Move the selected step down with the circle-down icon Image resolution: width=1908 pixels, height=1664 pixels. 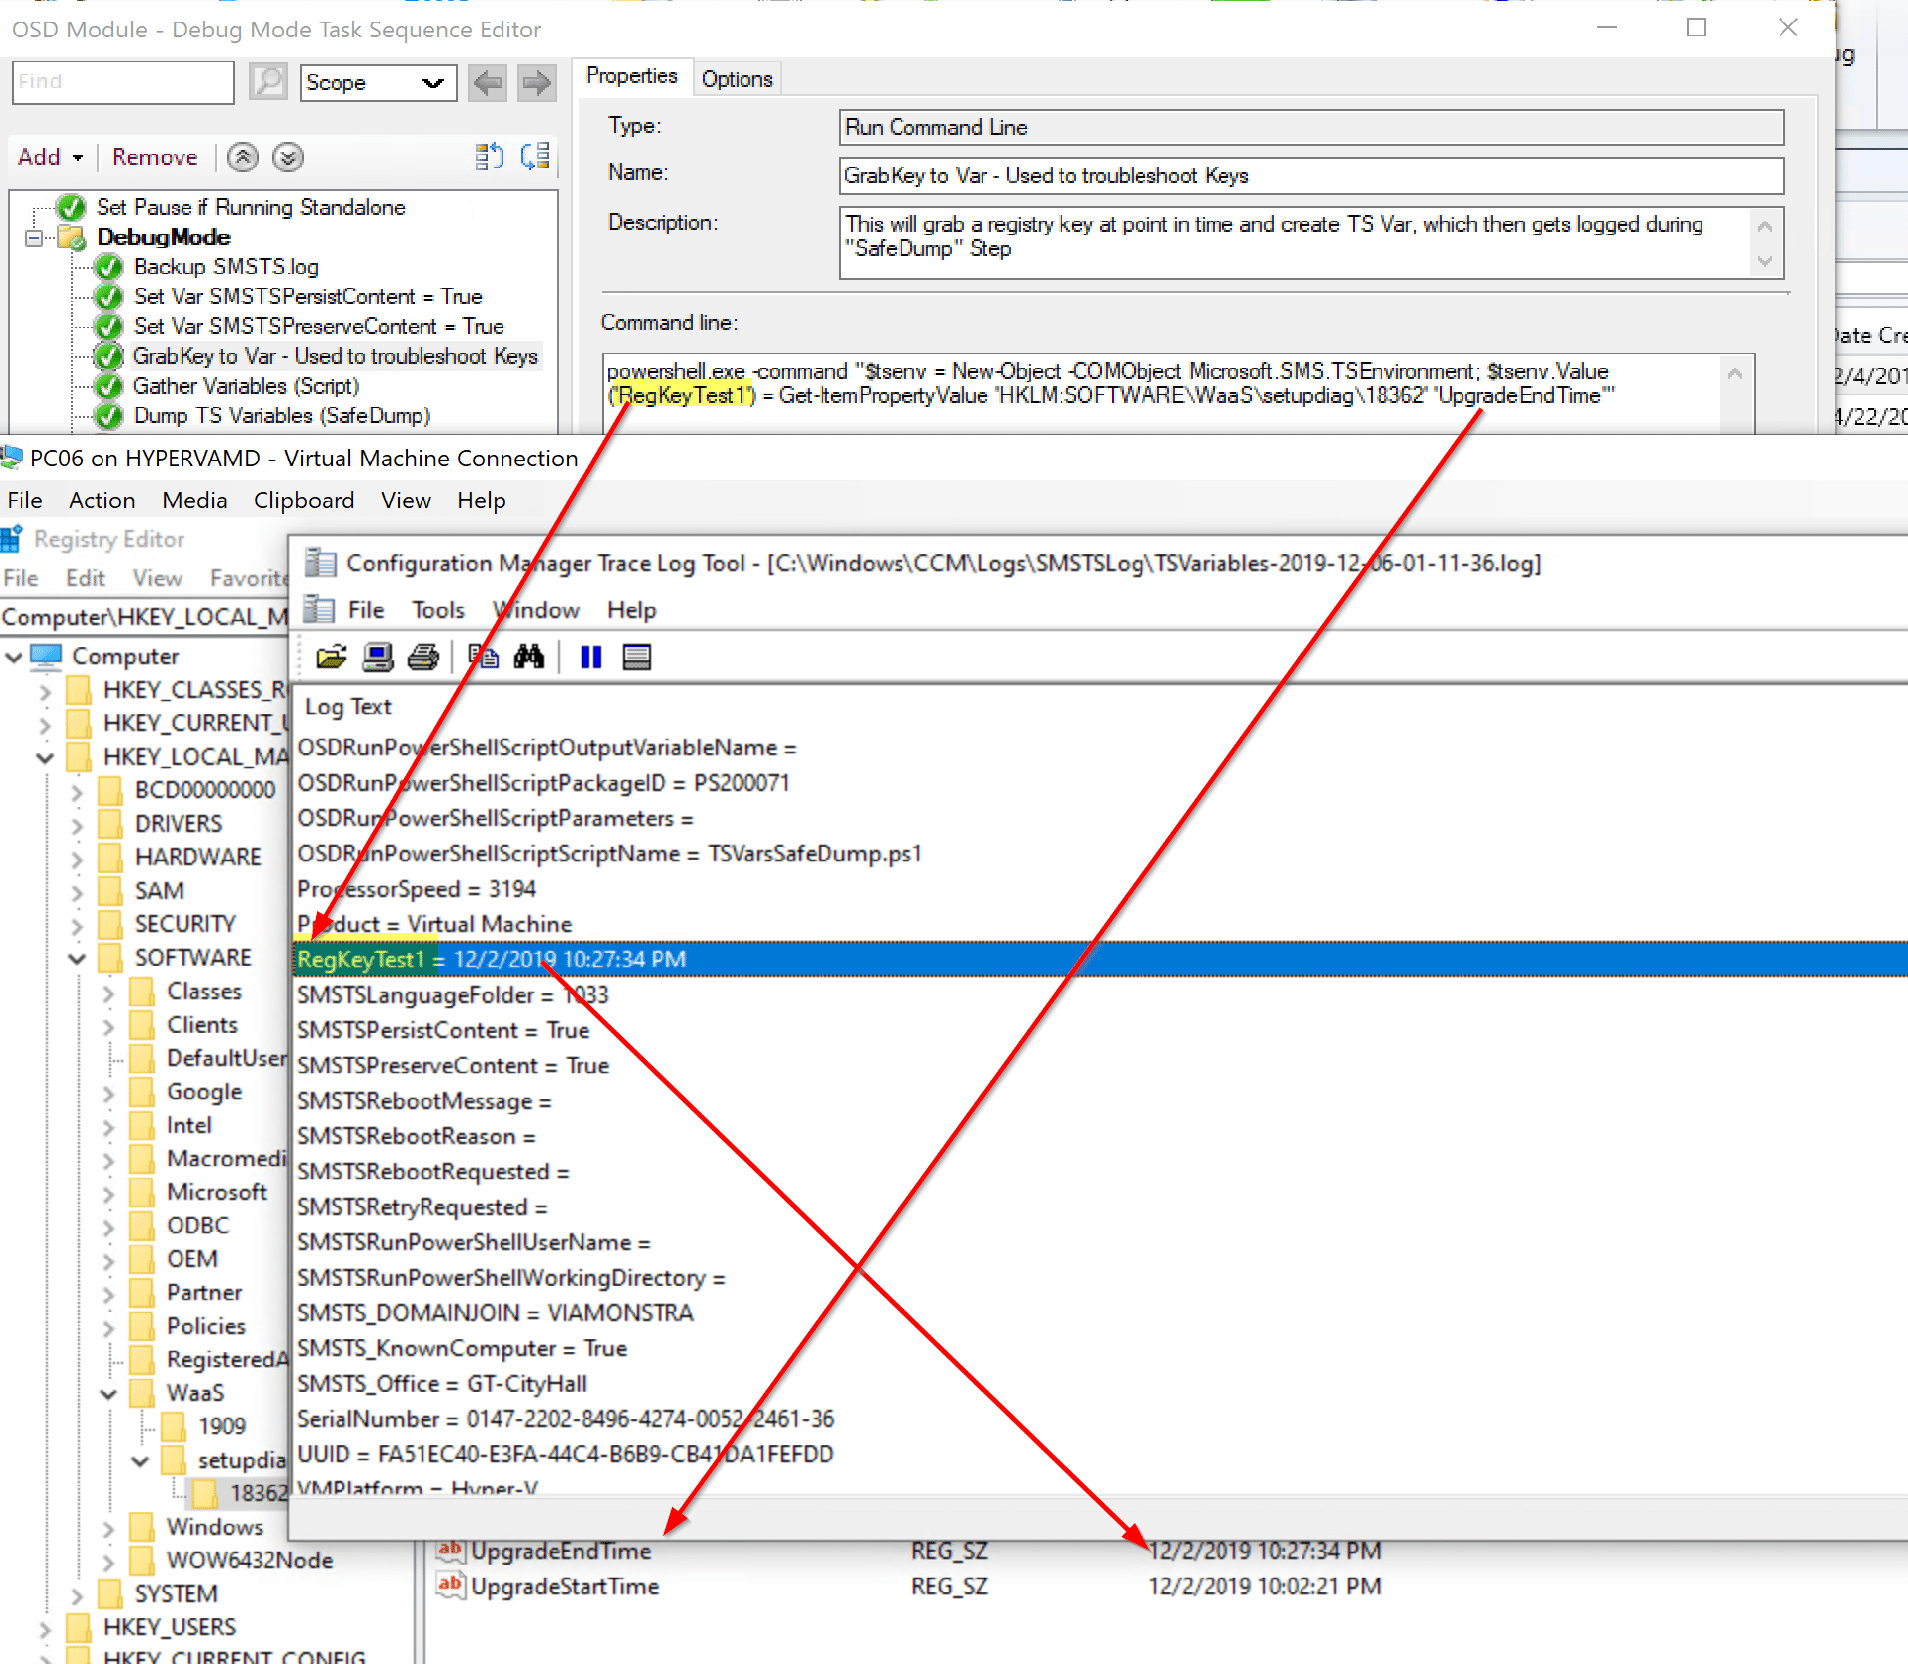[x=287, y=157]
